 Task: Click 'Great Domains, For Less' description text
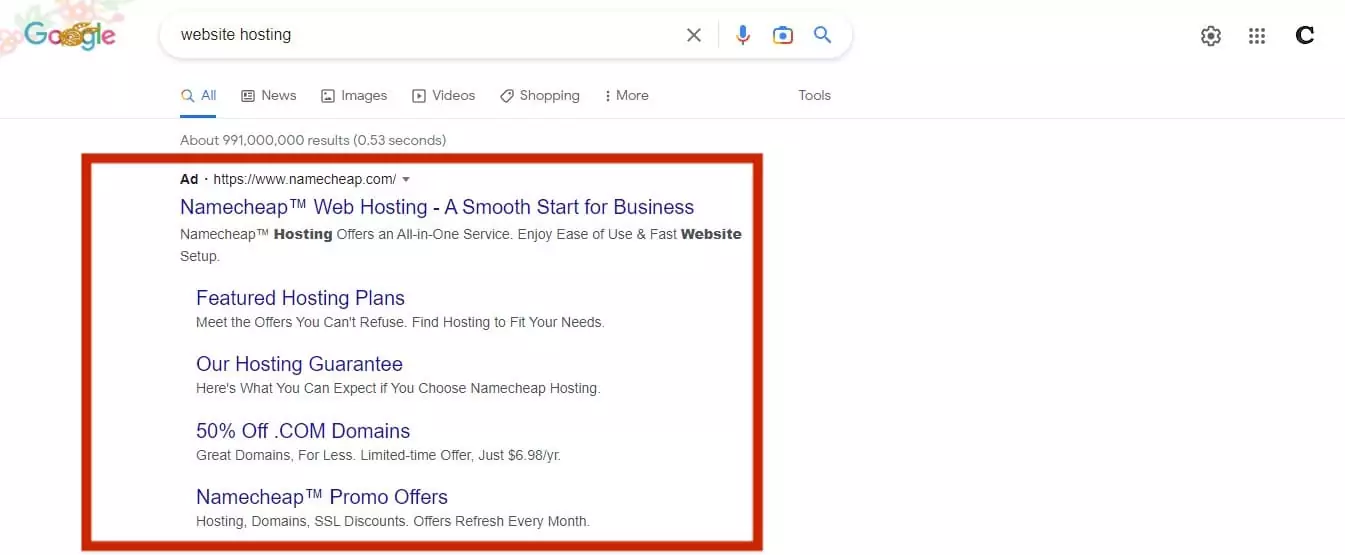click(378, 455)
